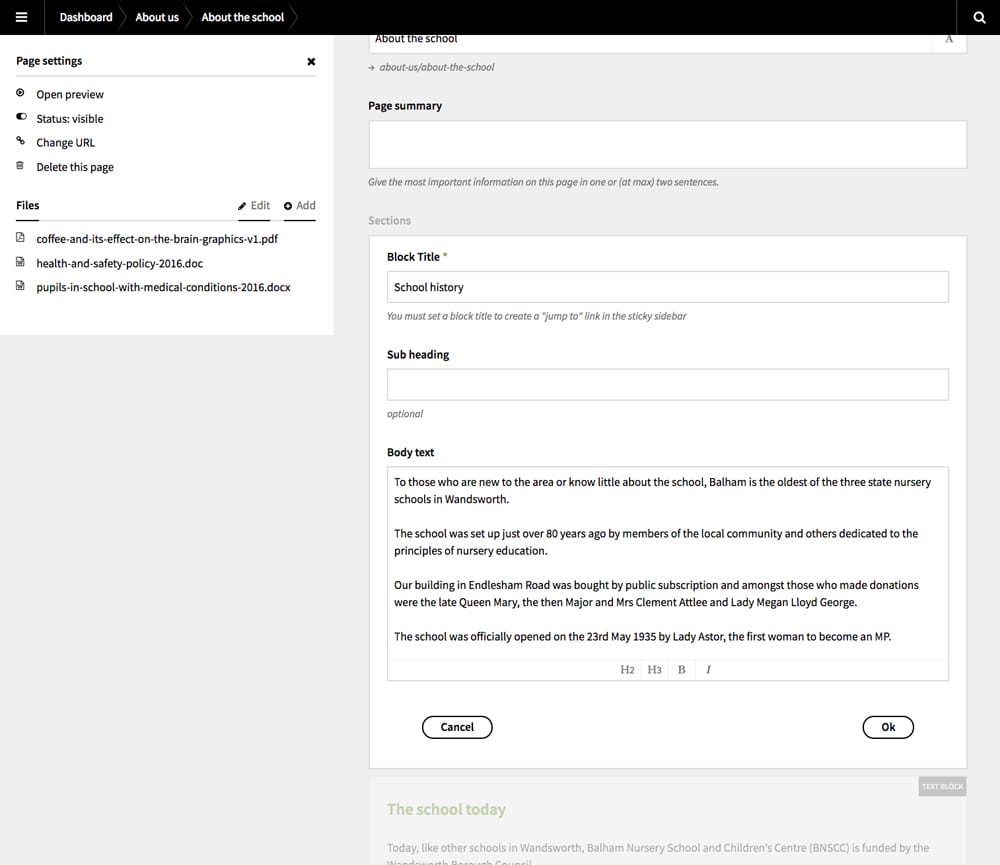
Task: Toggle bold text formatting
Action: tap(681, 670)
